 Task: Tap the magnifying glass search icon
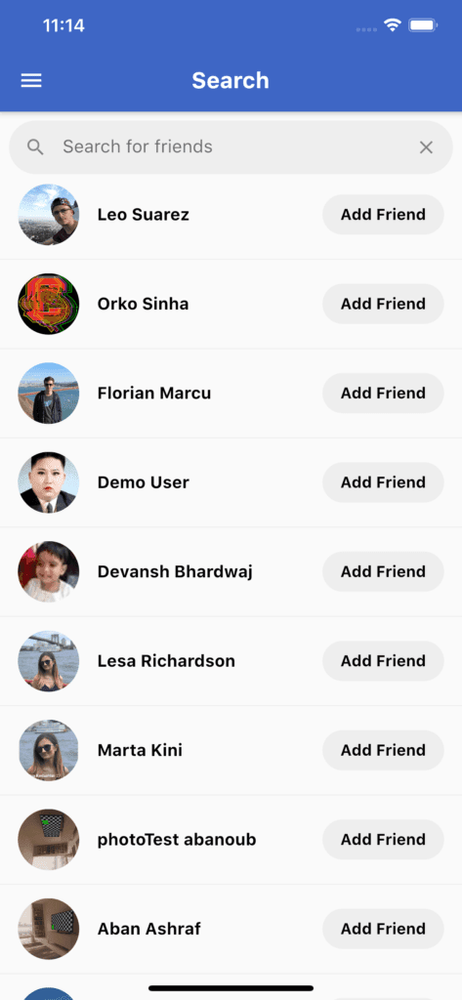point(36,147)
